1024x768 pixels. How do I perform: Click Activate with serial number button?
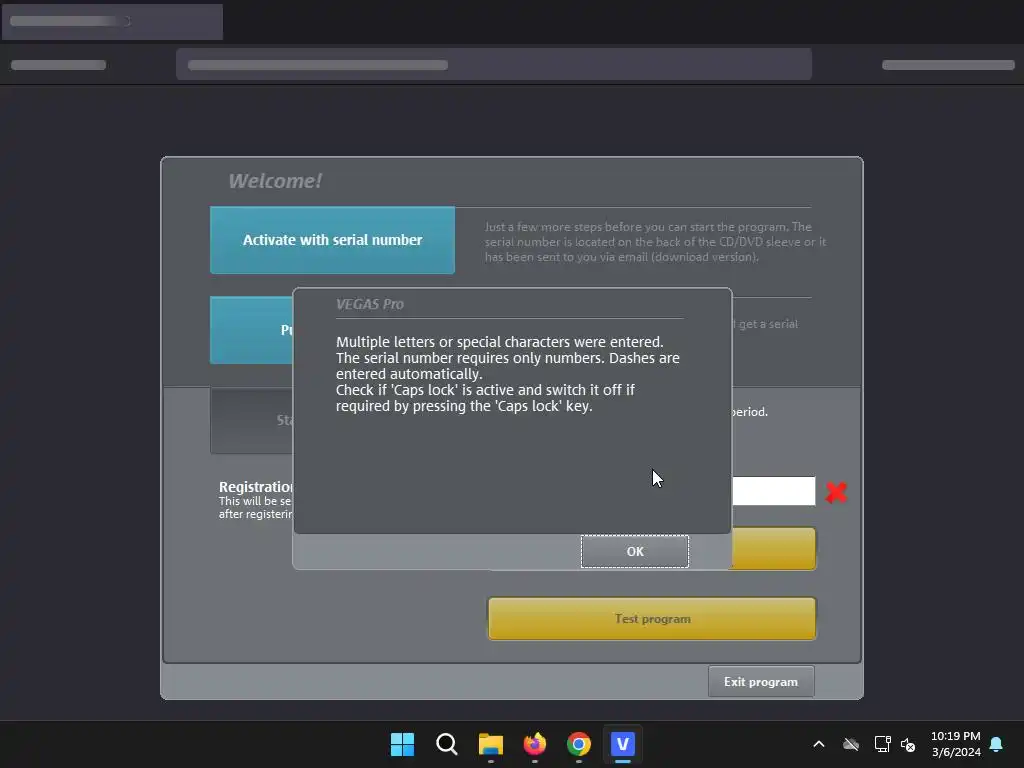click(x=332, y=240)
